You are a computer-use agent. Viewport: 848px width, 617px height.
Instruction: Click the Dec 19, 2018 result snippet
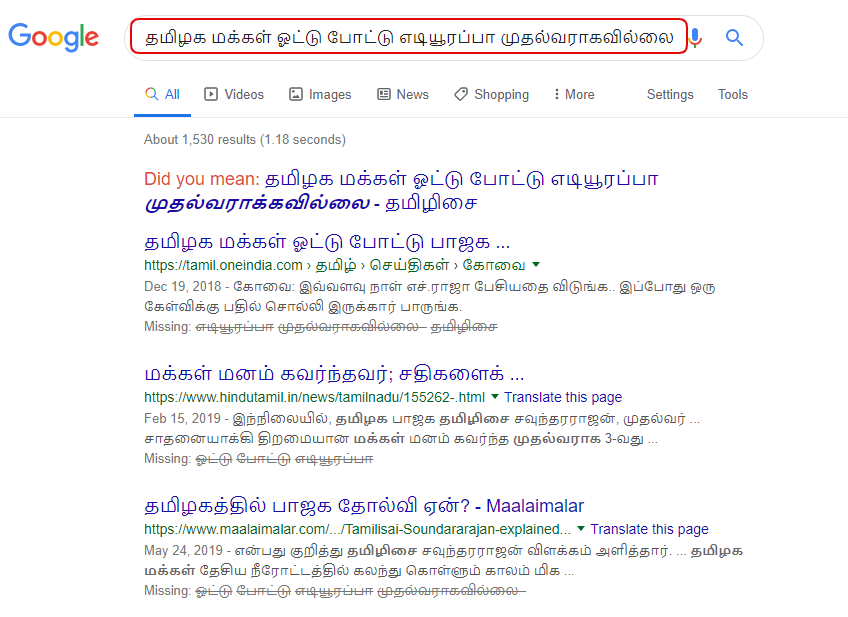click(429, 296)
